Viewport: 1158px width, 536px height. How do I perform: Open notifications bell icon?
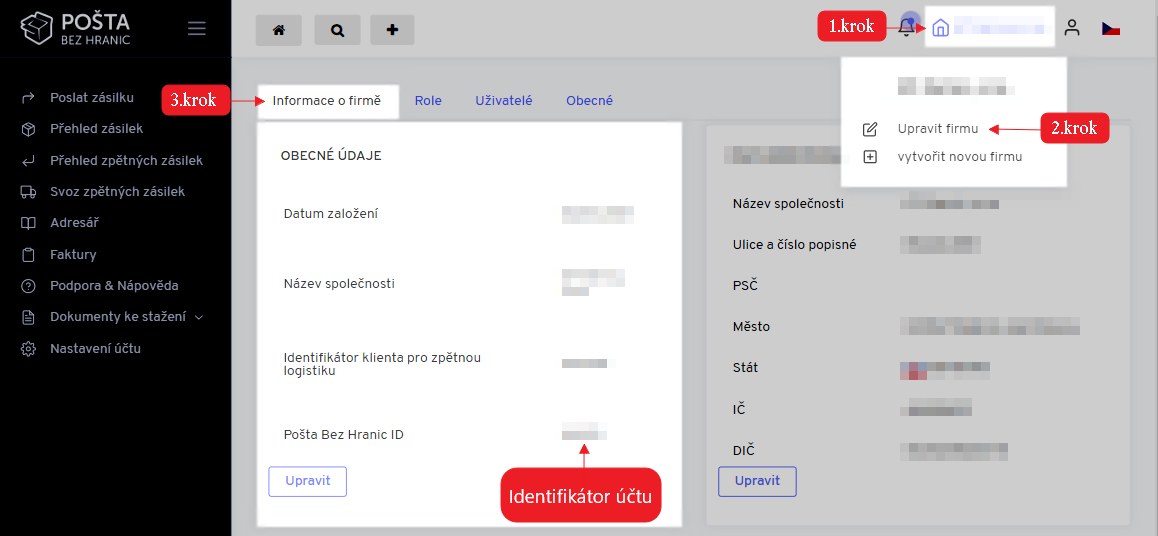pyautogui.click(x=907, y=27)
